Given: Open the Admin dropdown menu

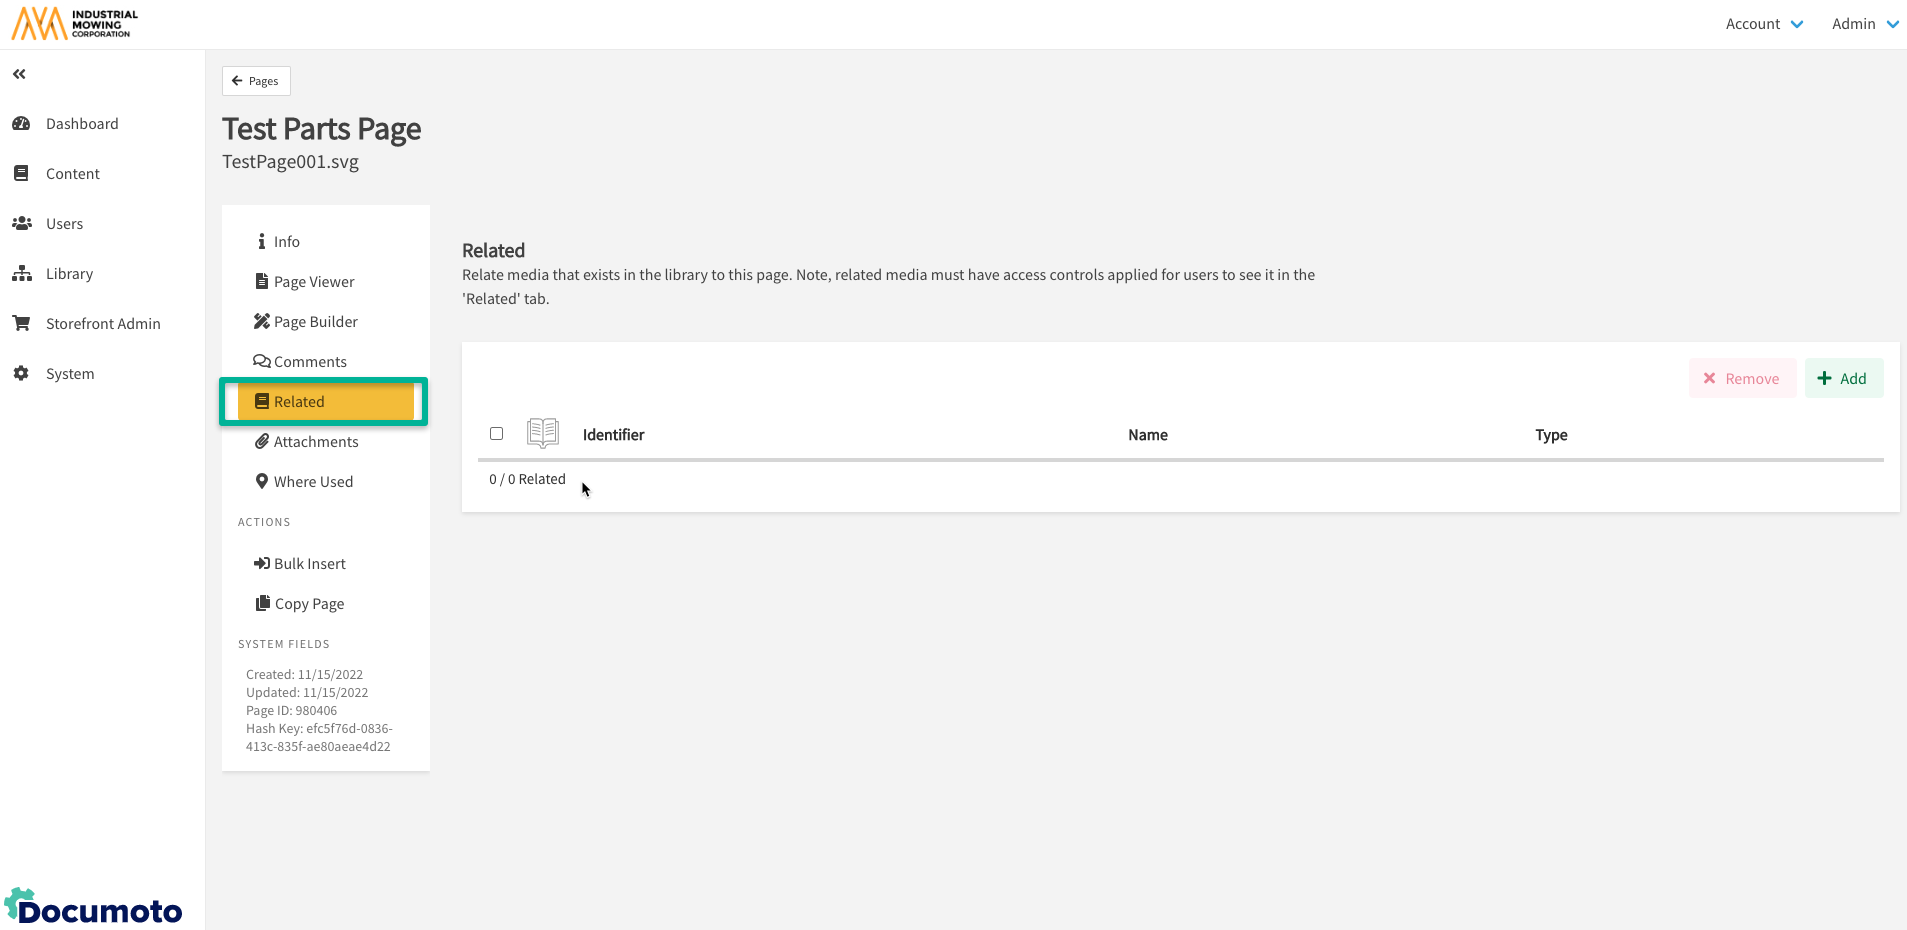Looking at the screenshot, I should [x=1864, y=24].
